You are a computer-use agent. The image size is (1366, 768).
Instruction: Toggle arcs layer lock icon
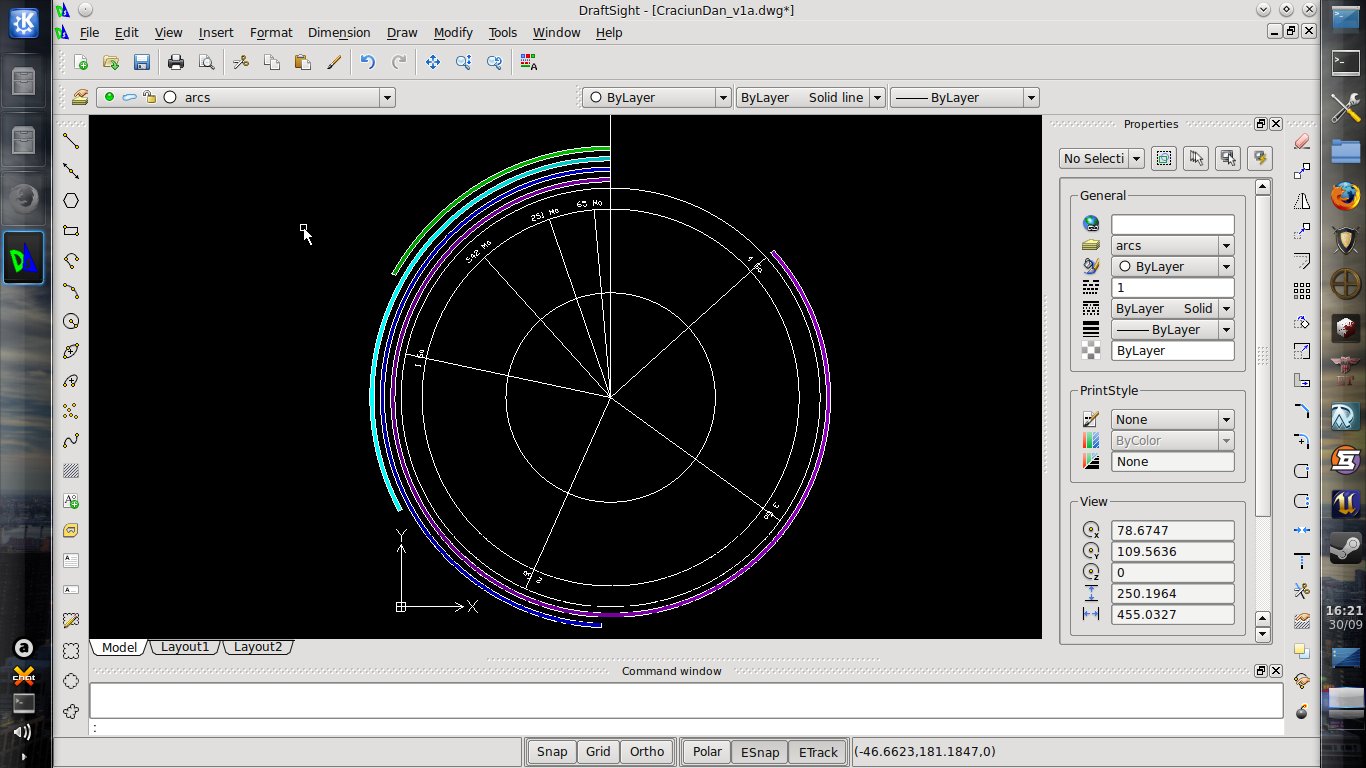tap(149, 97)
